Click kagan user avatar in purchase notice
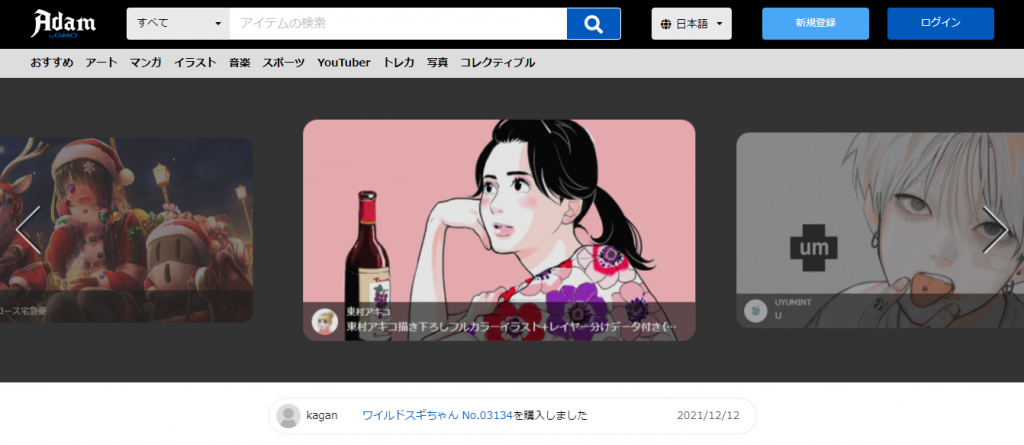 [x=288, y=416]
